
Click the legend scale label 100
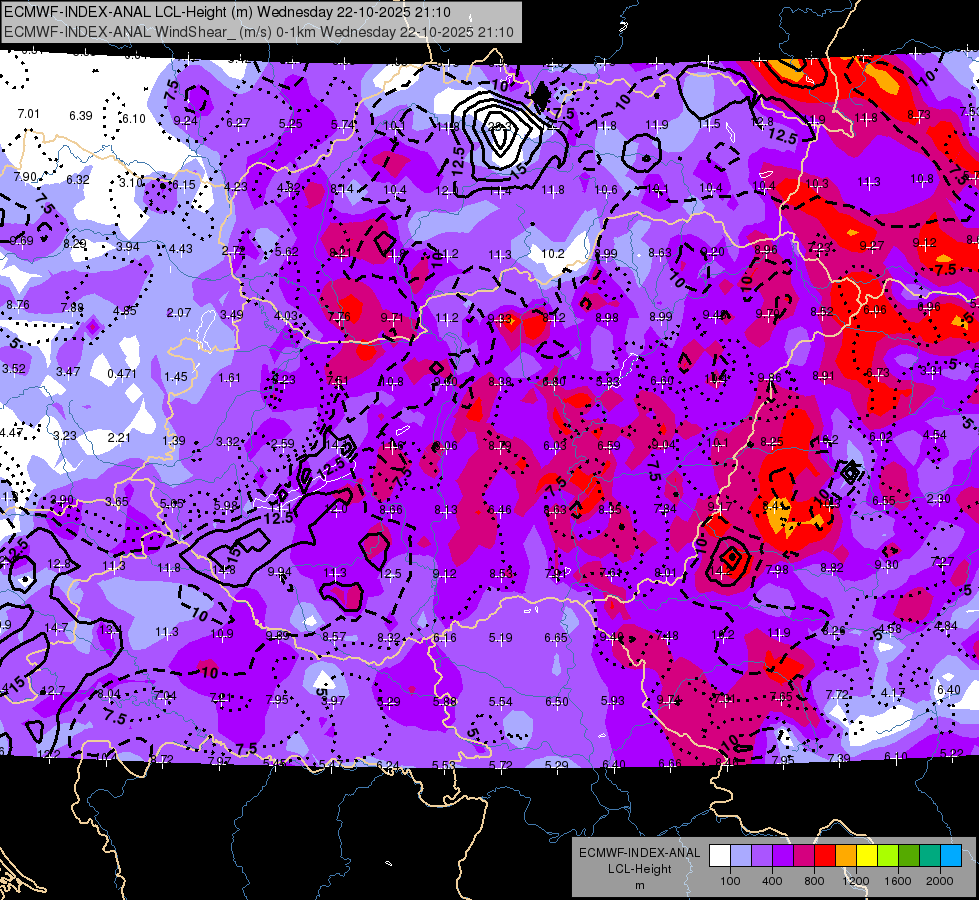pos(730,881)
